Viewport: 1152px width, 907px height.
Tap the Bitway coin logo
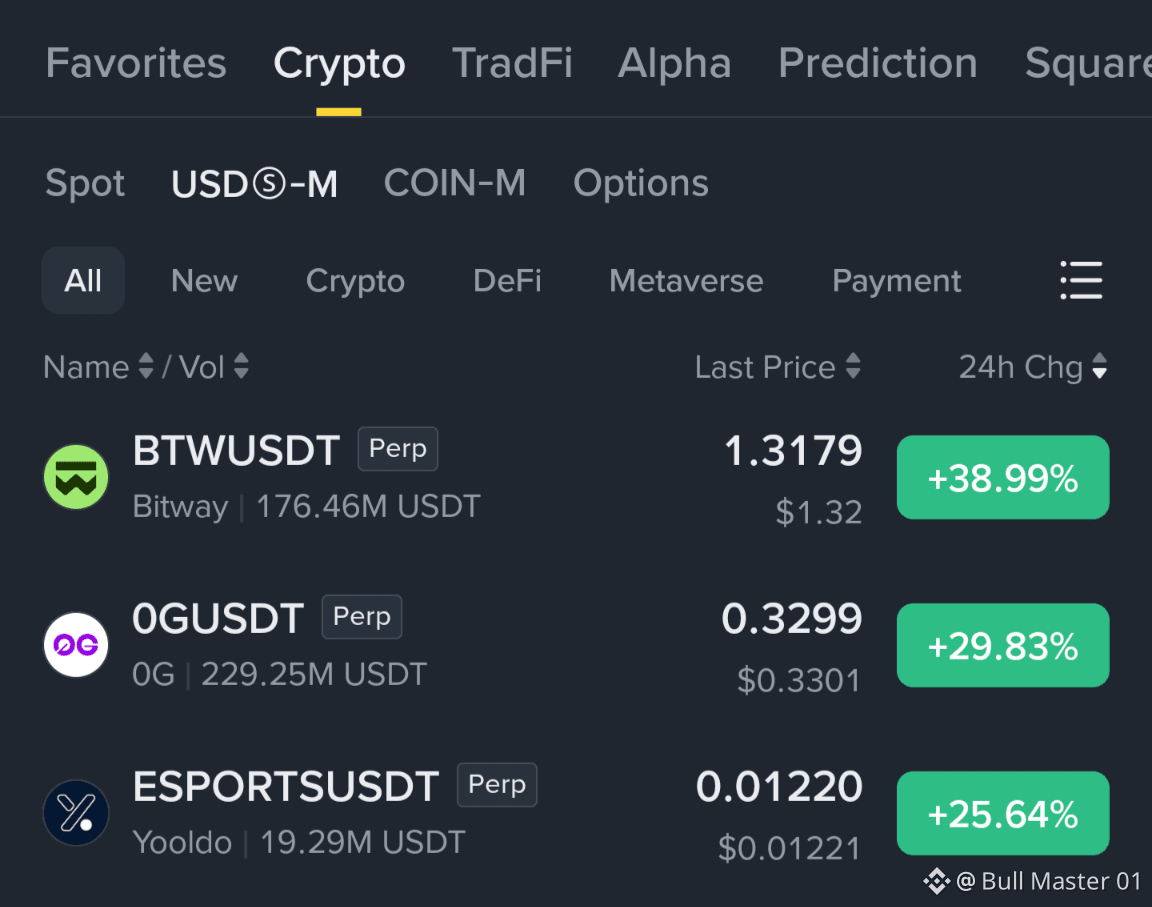point(76,477)
